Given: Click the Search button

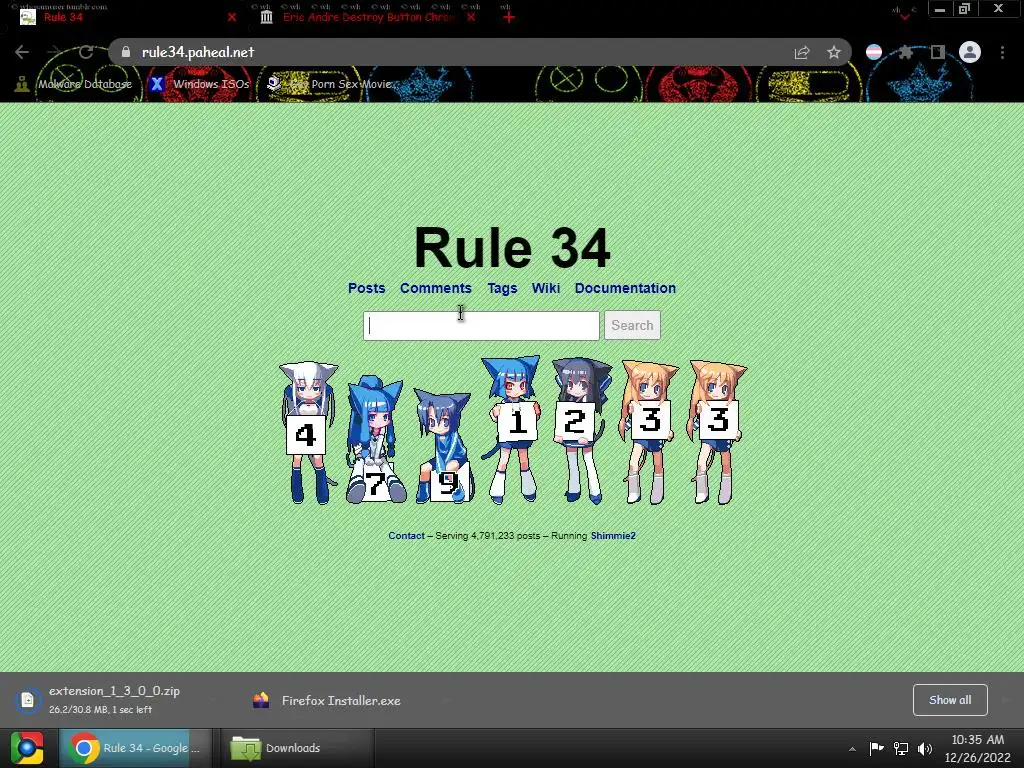Looking at the screenshot, I should (x=632, y=325).
